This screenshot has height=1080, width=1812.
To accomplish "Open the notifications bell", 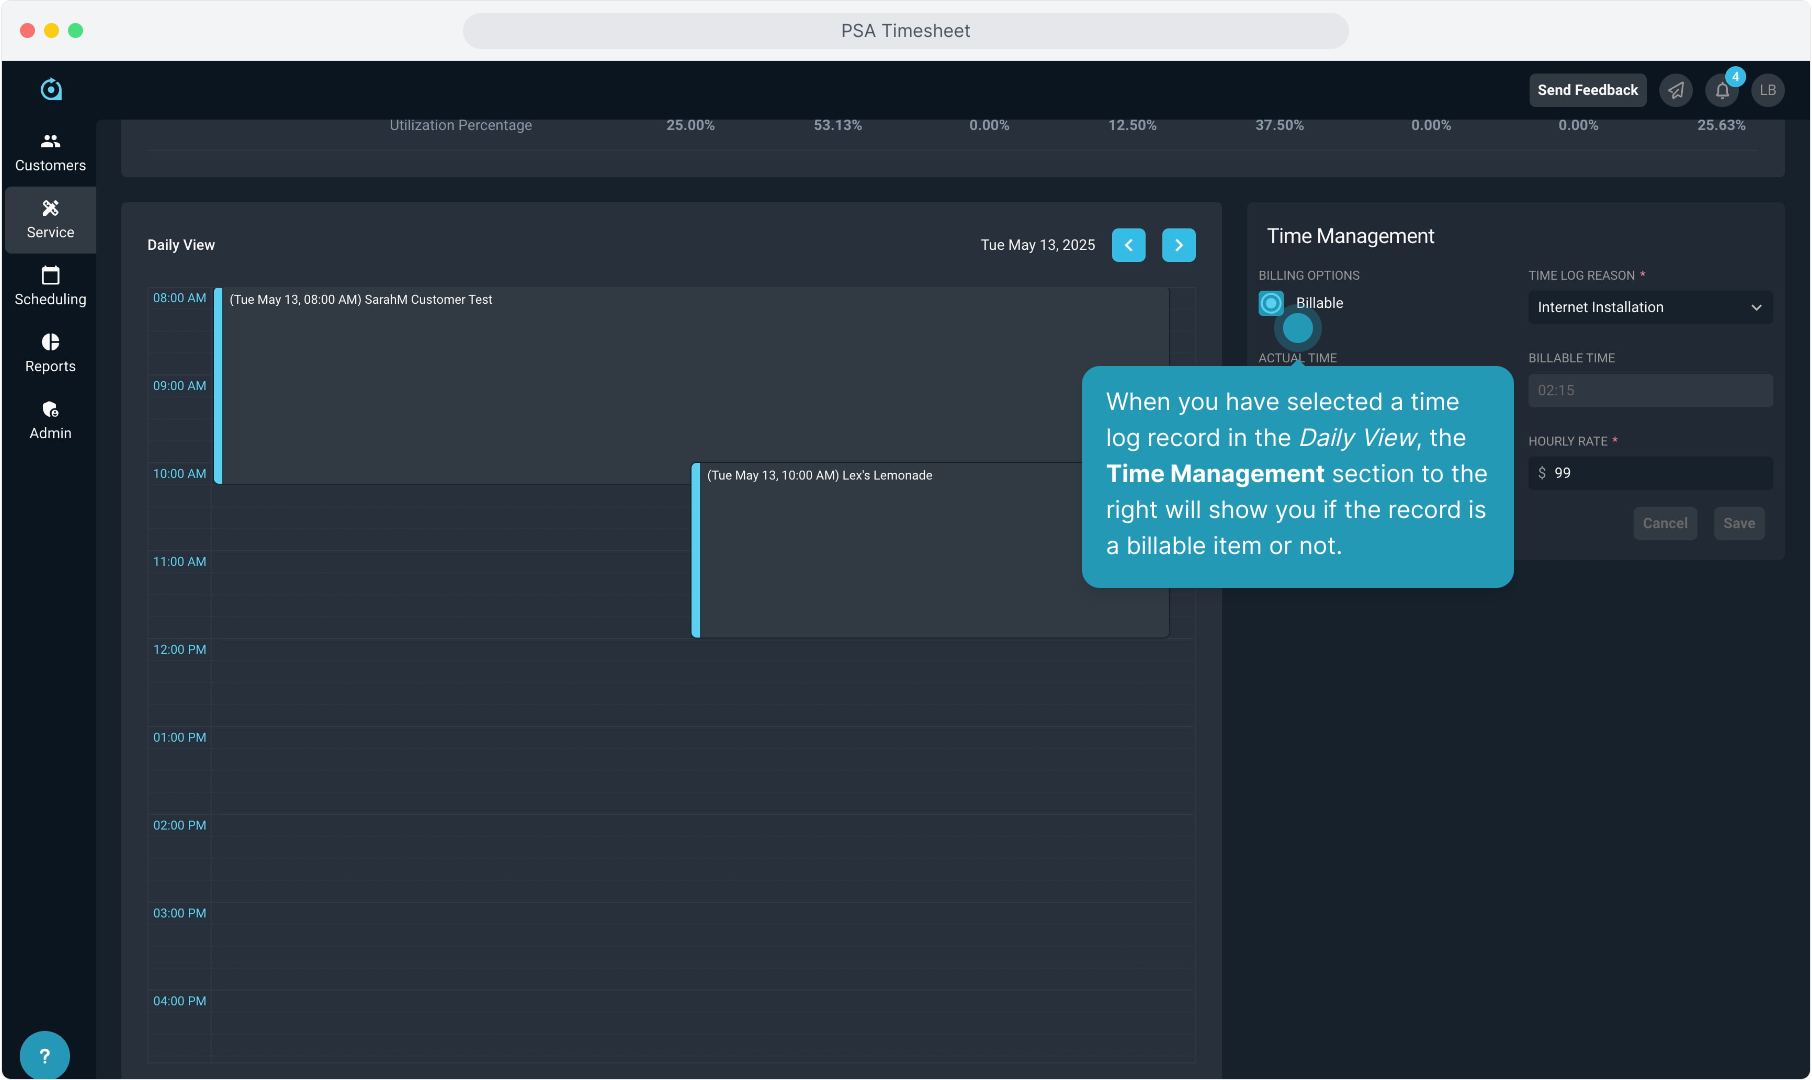I will coord(1722,90).
